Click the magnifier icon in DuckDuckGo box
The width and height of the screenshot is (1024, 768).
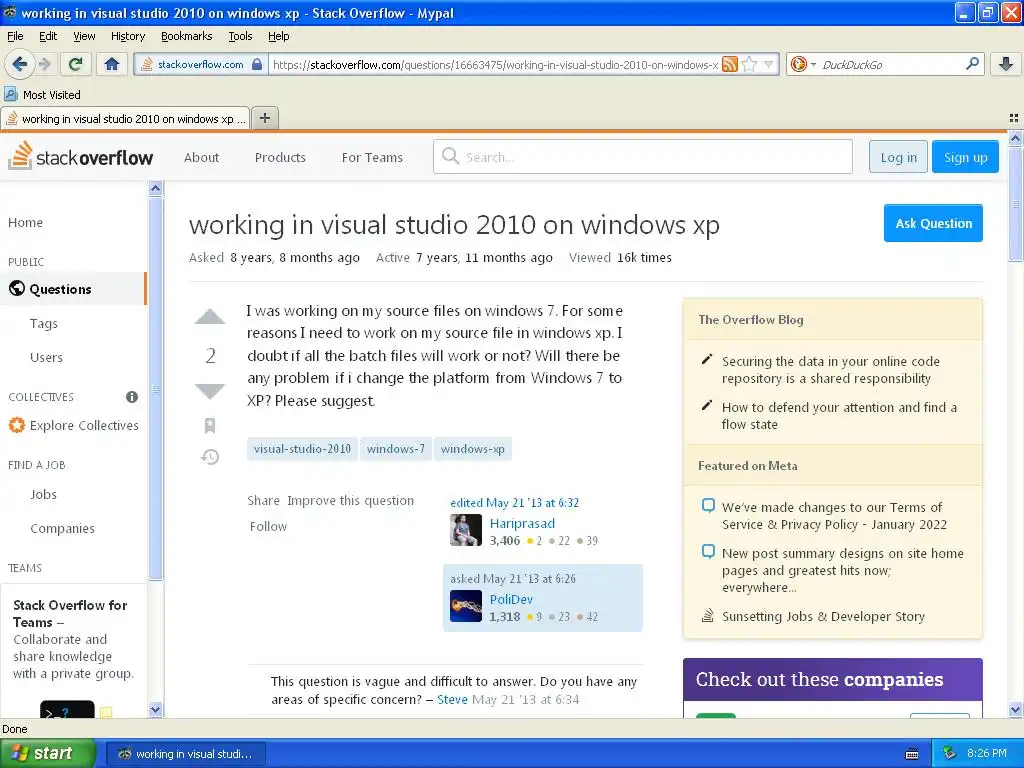[x=972, y=63]
